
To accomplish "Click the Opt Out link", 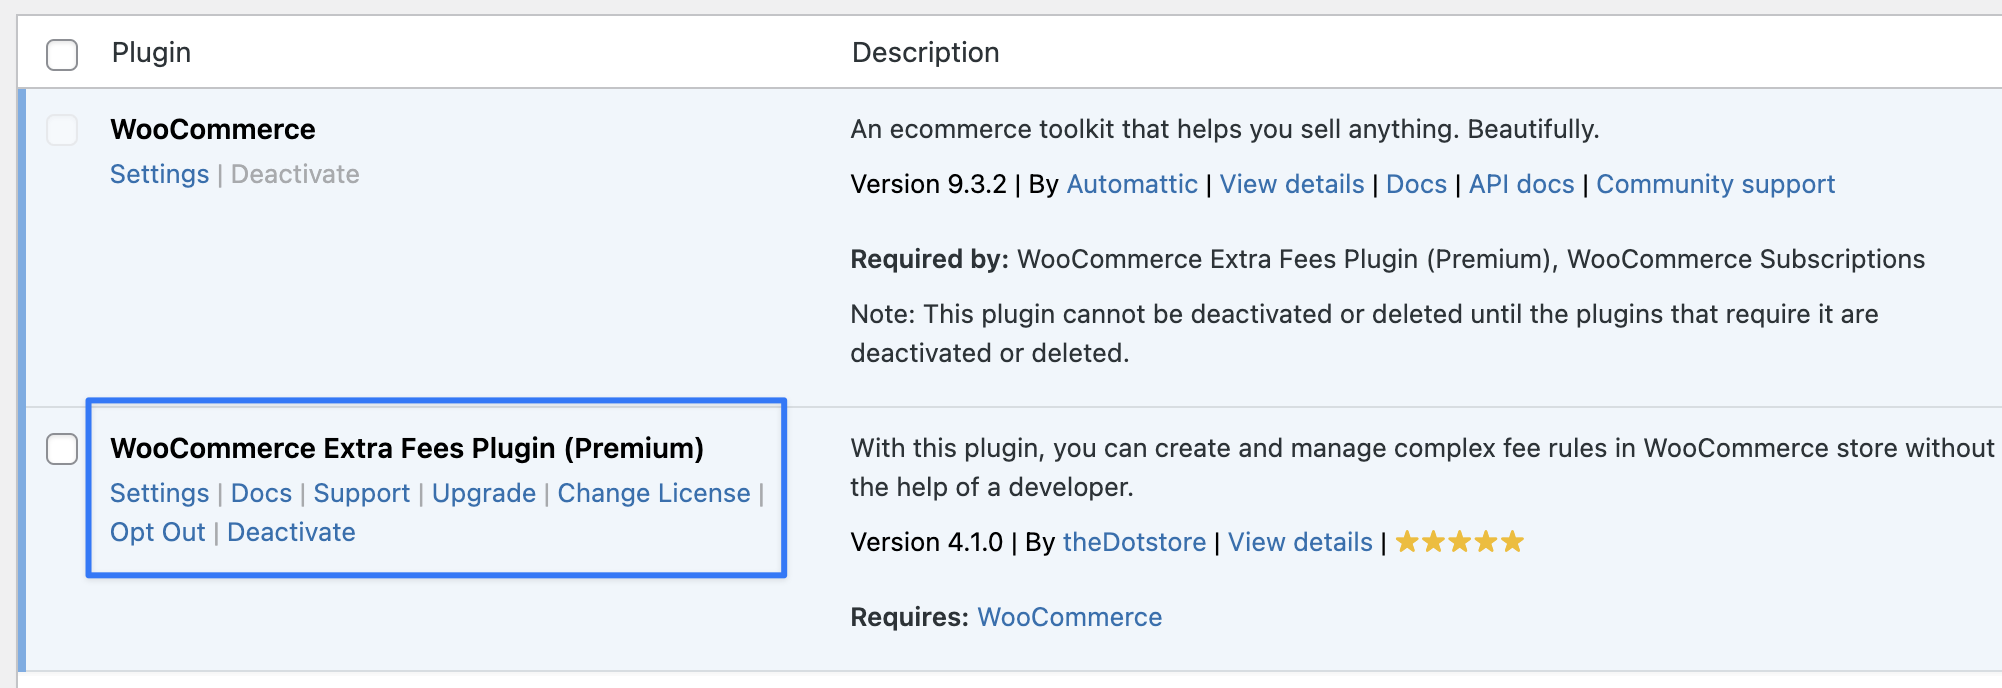I will (158, 532).
